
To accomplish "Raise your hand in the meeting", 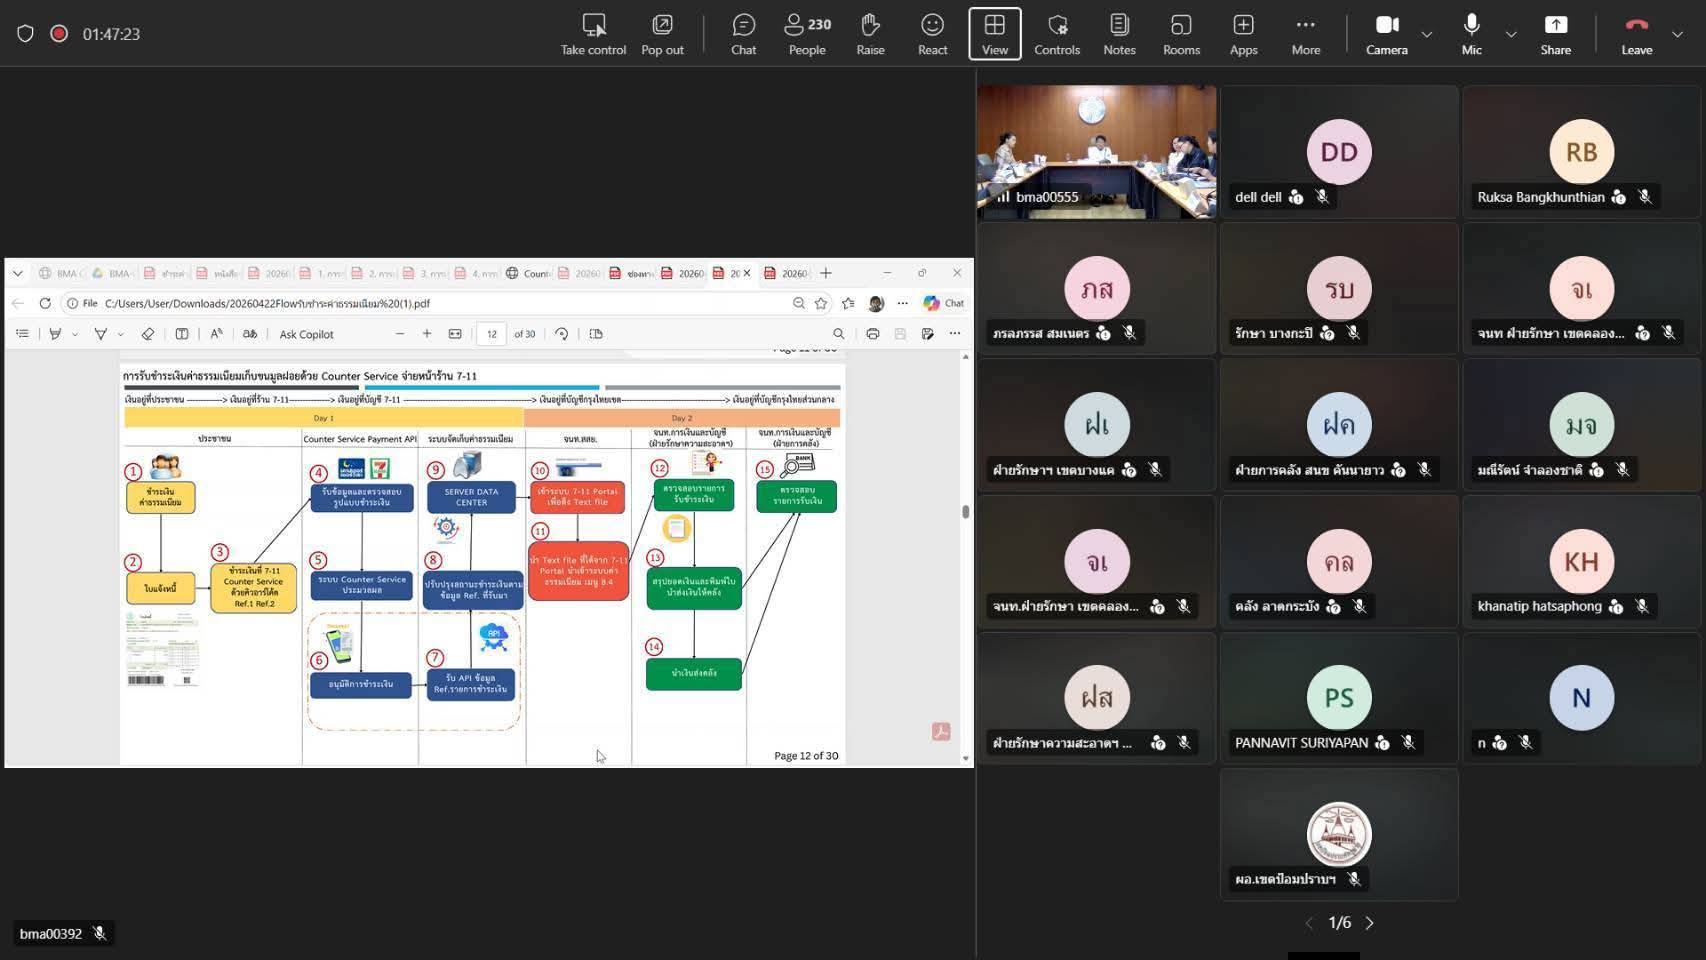I will [x=870, y=34].
